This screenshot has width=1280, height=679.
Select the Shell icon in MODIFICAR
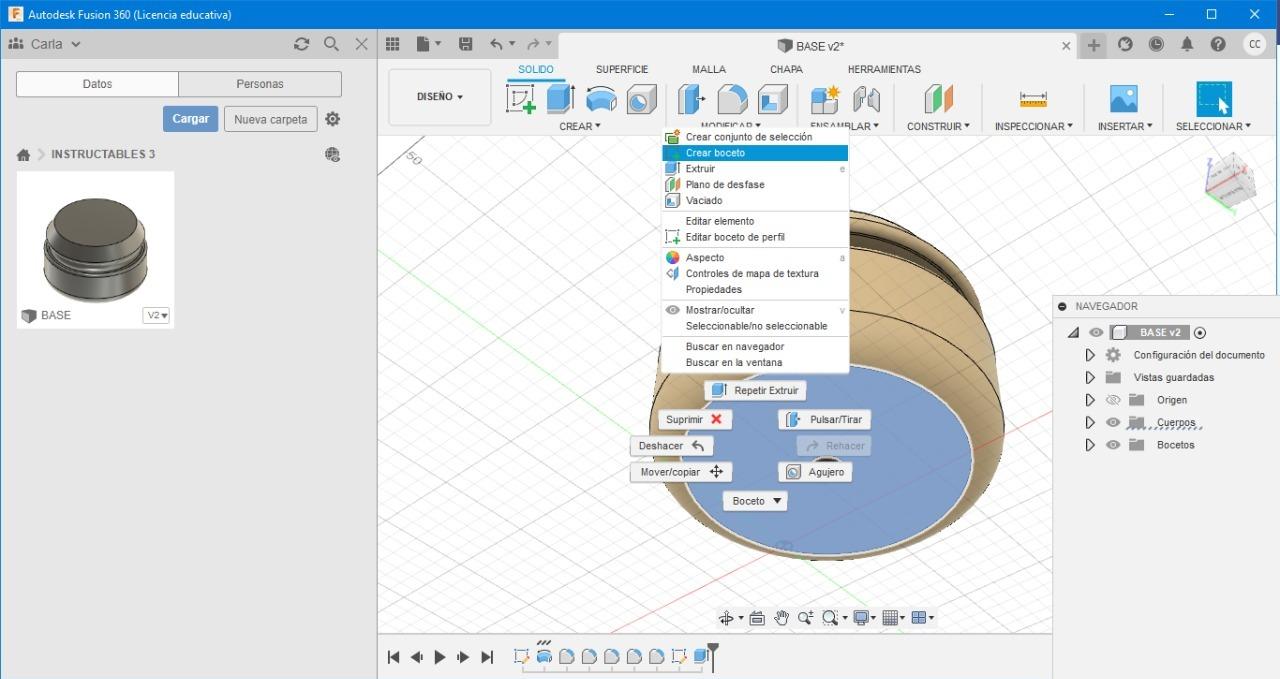pyautogui.click(x=772, y=99)
